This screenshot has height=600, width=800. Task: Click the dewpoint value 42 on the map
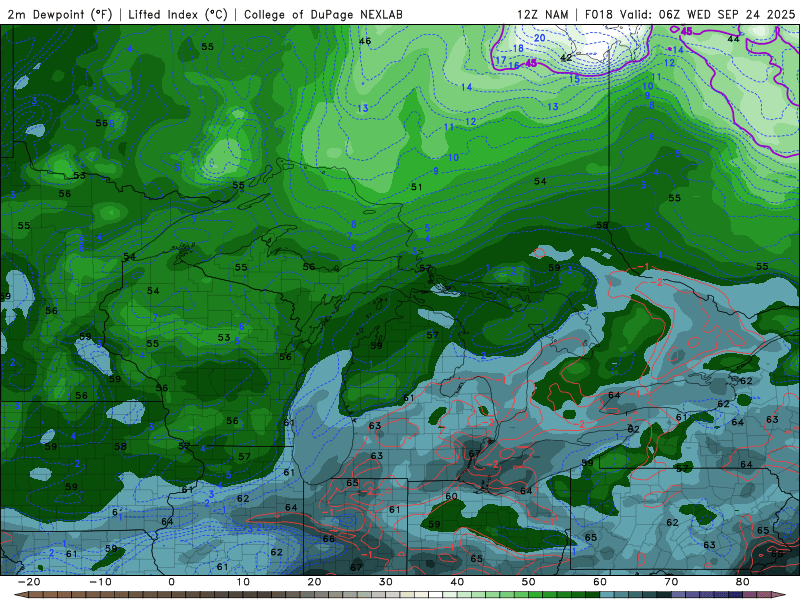[566, 58]
